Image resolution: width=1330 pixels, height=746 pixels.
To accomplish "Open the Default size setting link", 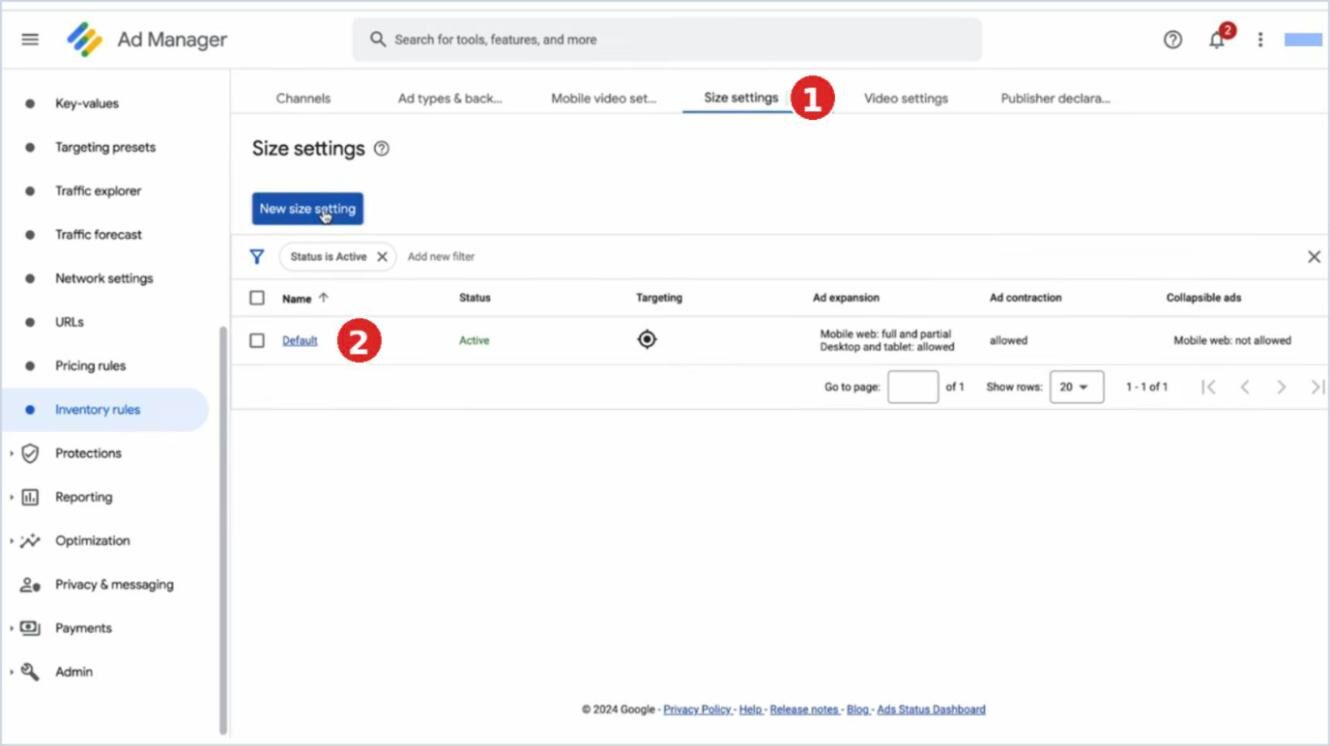I will point(300,341).
